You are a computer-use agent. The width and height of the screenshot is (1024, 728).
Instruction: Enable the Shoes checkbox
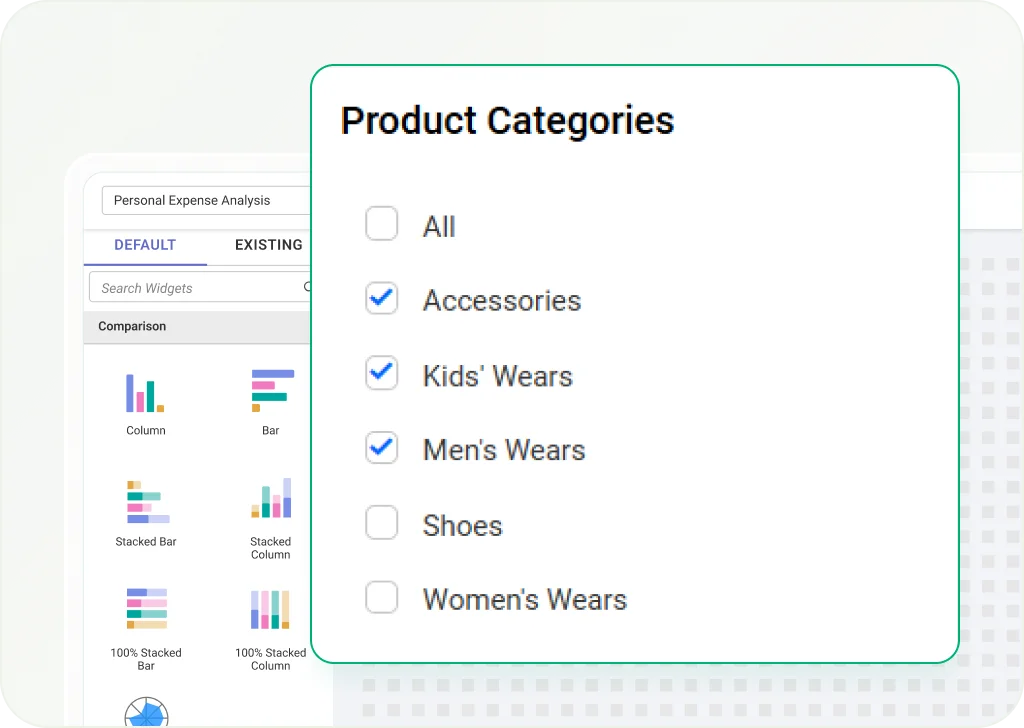pos(381,523)
